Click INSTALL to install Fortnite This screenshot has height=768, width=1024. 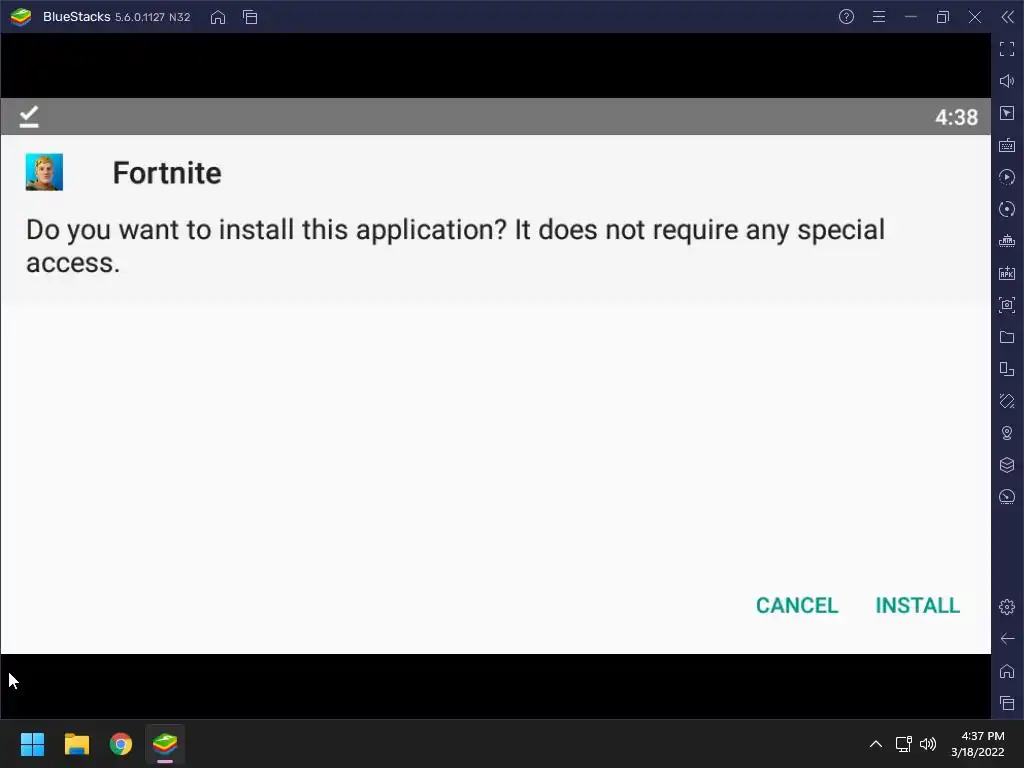click(917, 605)
